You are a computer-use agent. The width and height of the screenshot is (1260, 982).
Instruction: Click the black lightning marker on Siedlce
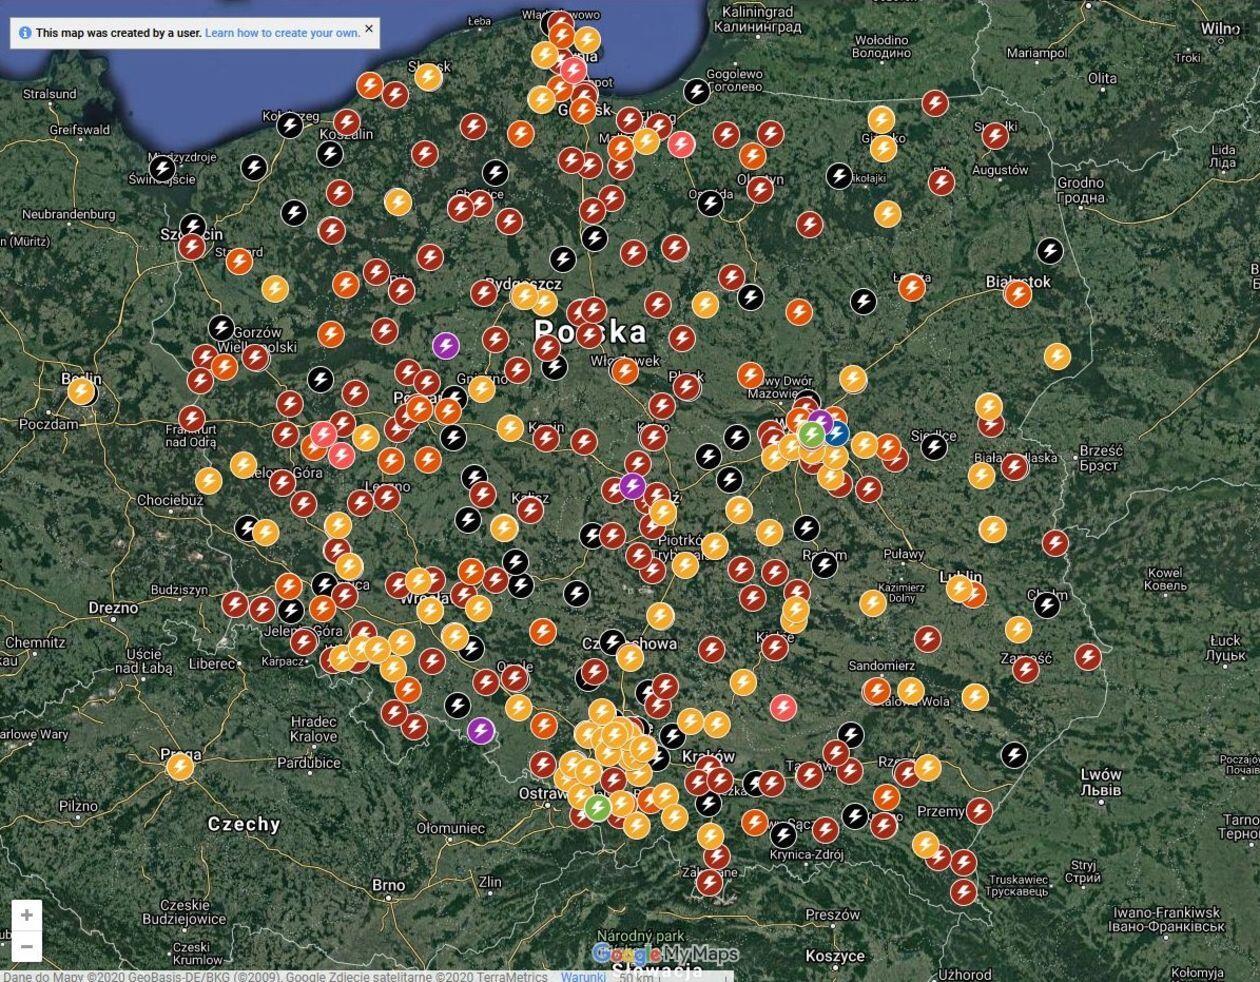934,446
